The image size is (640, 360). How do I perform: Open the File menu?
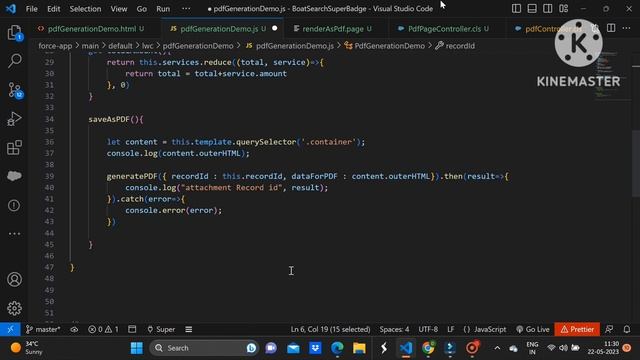(31, 9)
